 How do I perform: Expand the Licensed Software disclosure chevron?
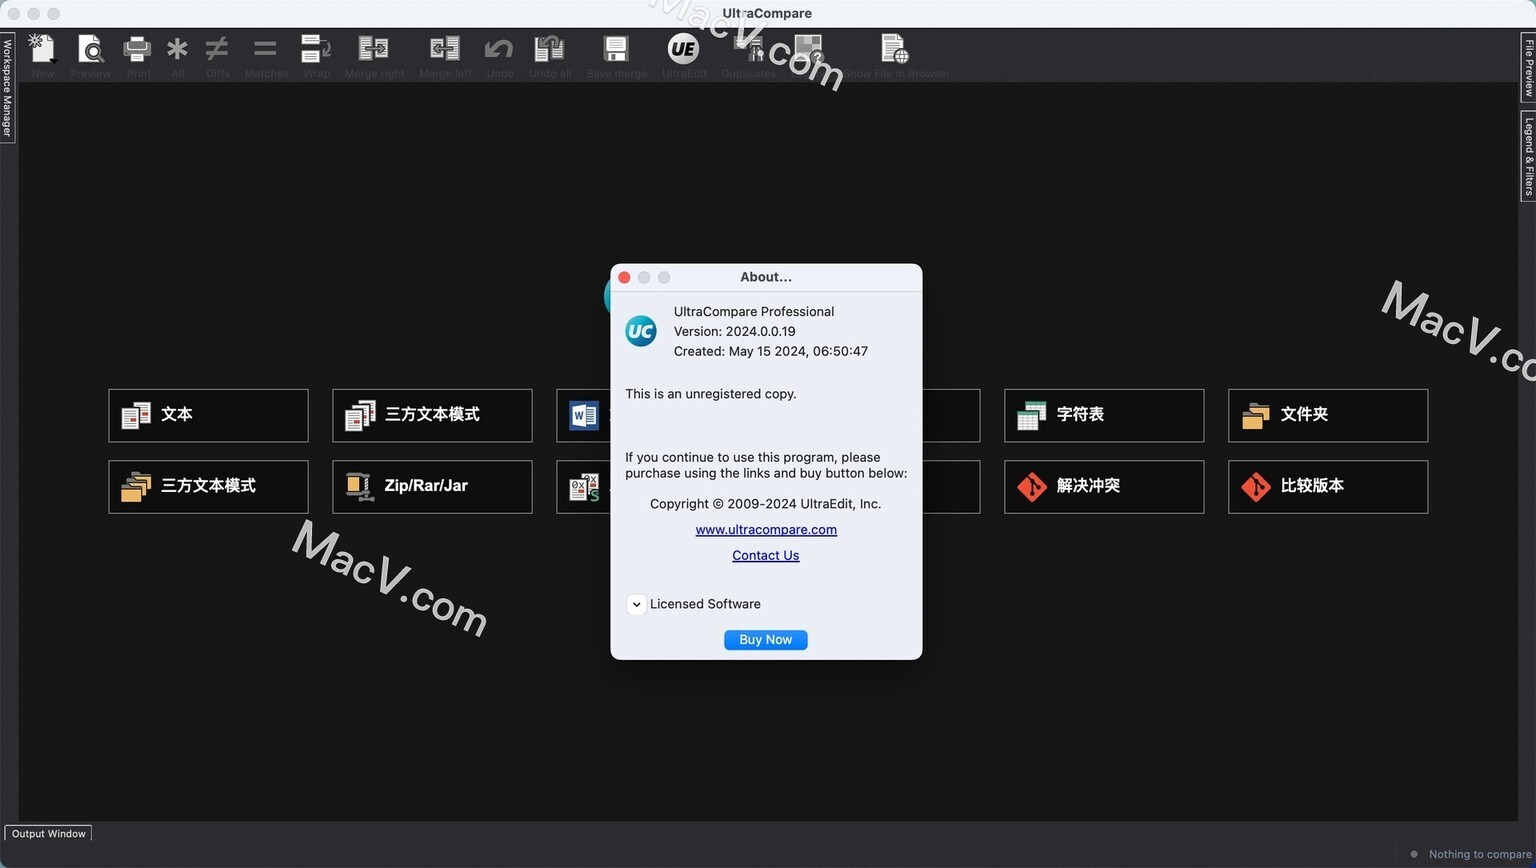636,604
